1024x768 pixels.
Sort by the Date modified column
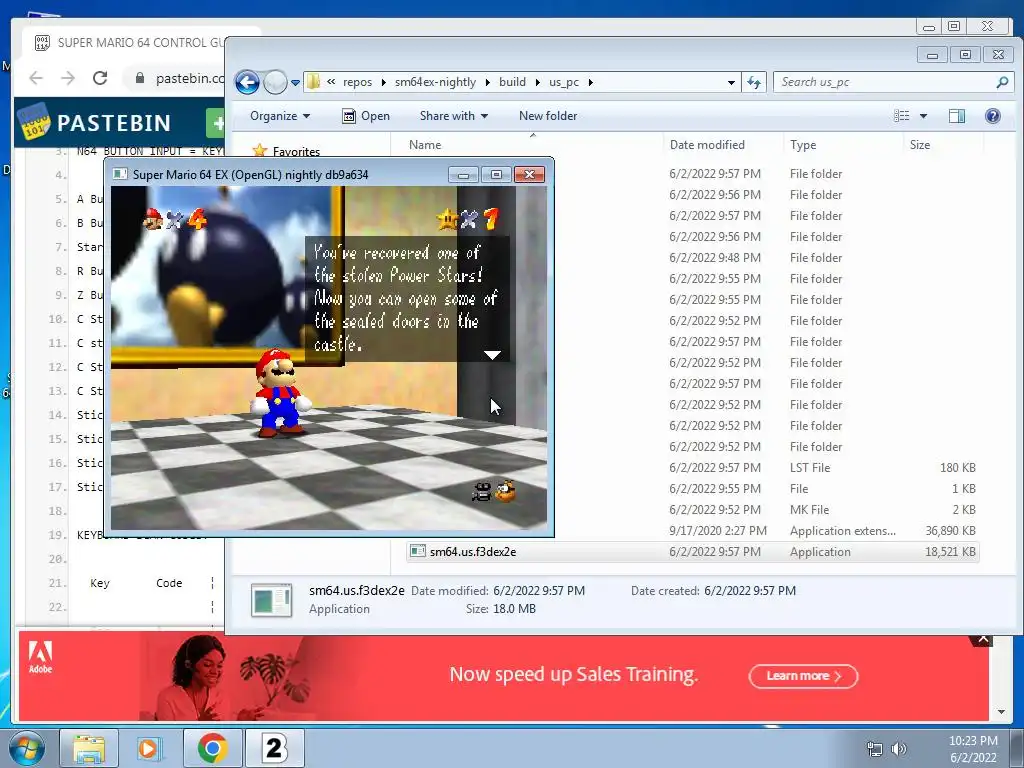[707, 145]
